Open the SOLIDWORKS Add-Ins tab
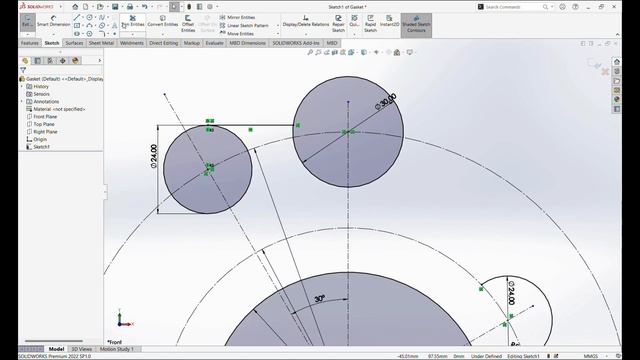The height and width of the screenshot is (360, 640). [x=296, y=43]
